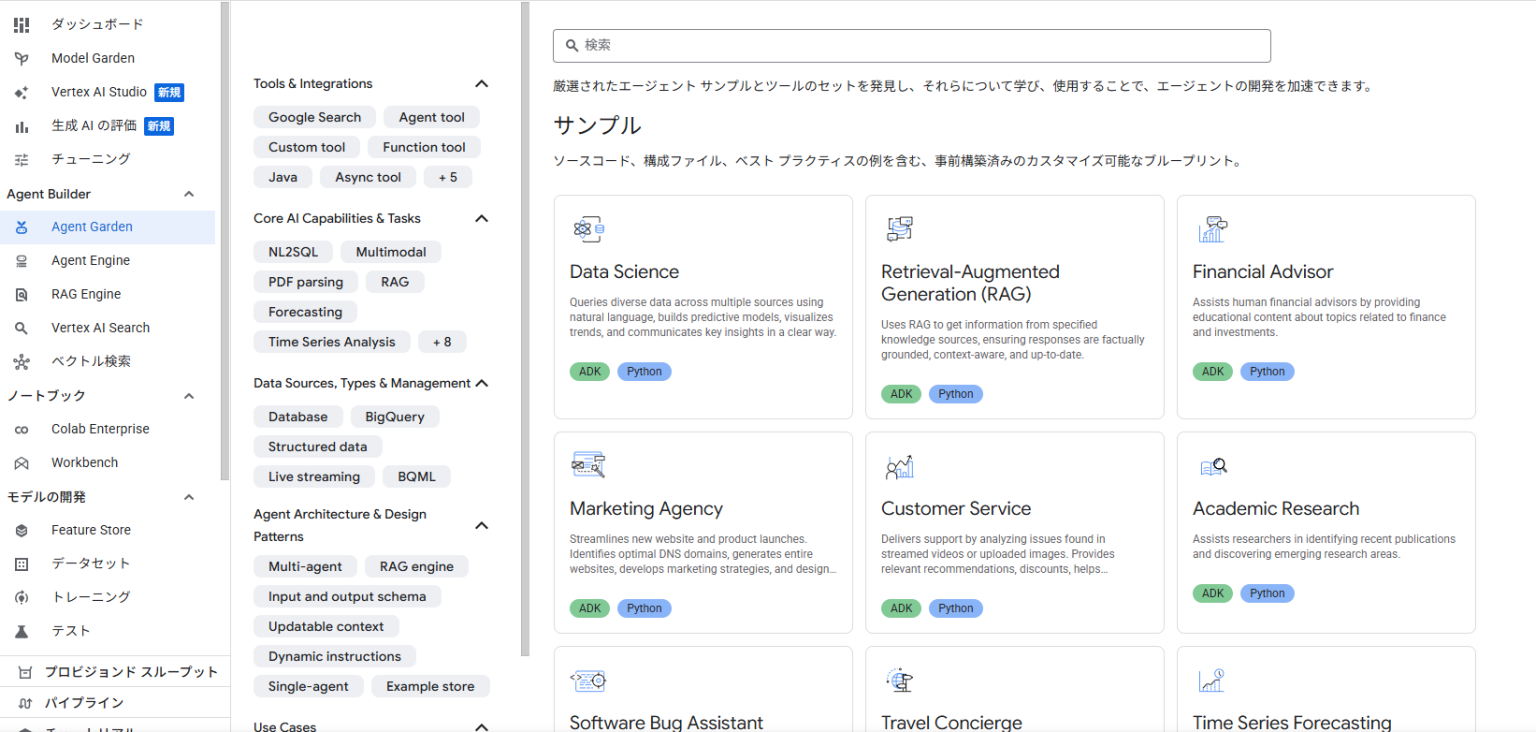Collapse the ノートブック sidebar group
The width and height of the screenshot is (1536, 732).
click(189, 396)
